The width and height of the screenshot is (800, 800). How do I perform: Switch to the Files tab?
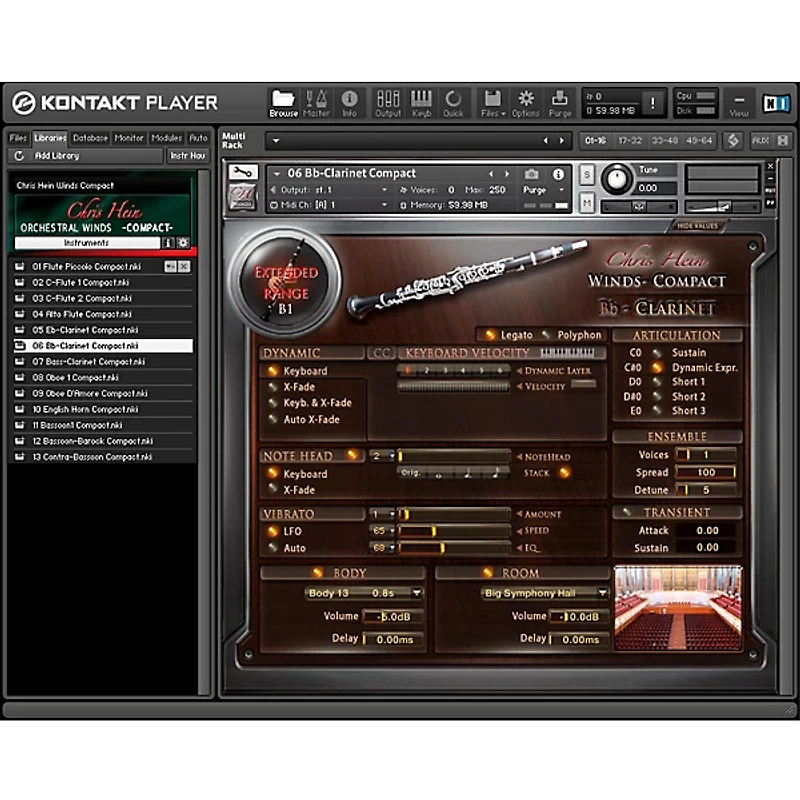18,138
